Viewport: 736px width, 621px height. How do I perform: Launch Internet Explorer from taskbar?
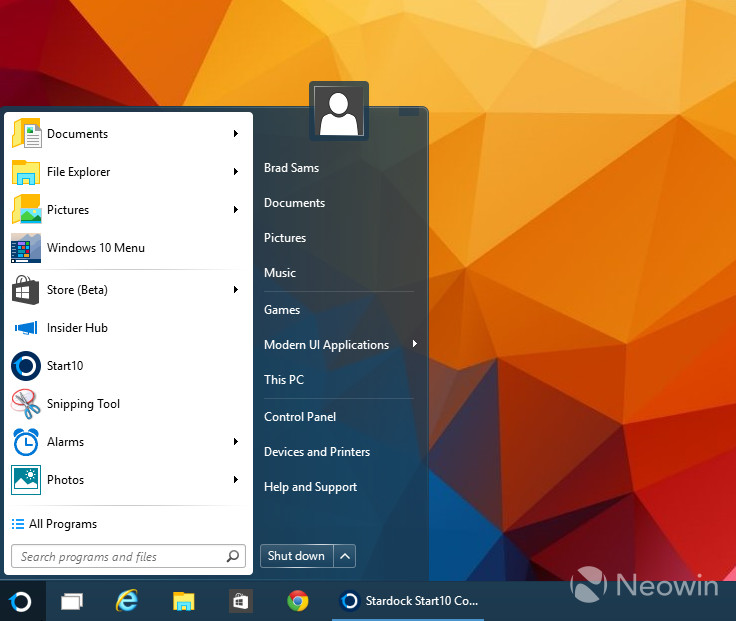(127, 600)
